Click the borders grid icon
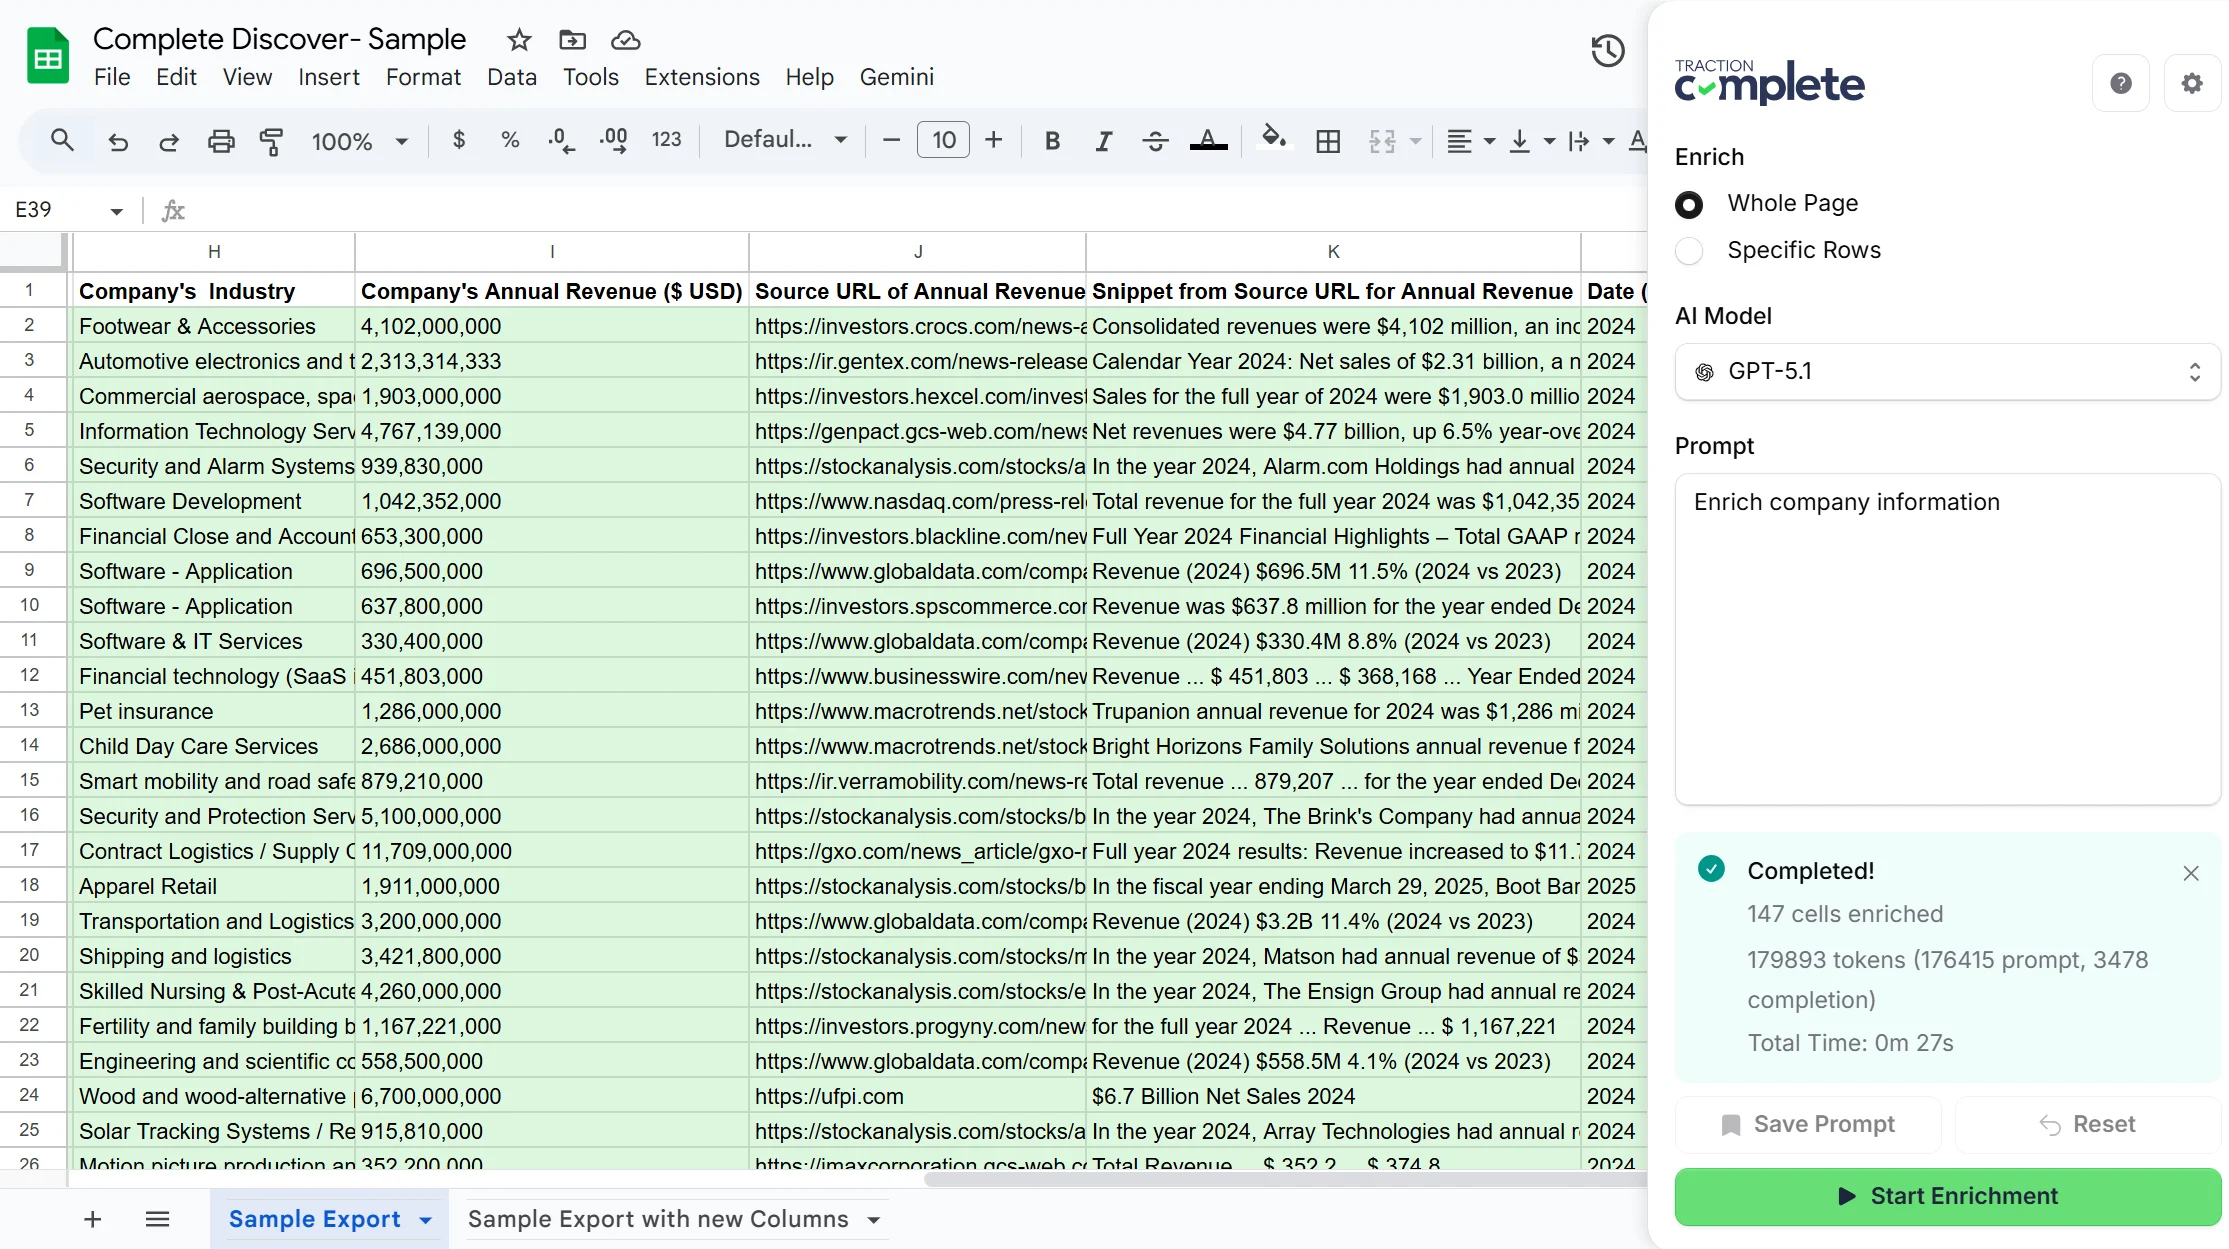The height and width of the screenshot is (1249, 2229). click(x=1328, y=141)
